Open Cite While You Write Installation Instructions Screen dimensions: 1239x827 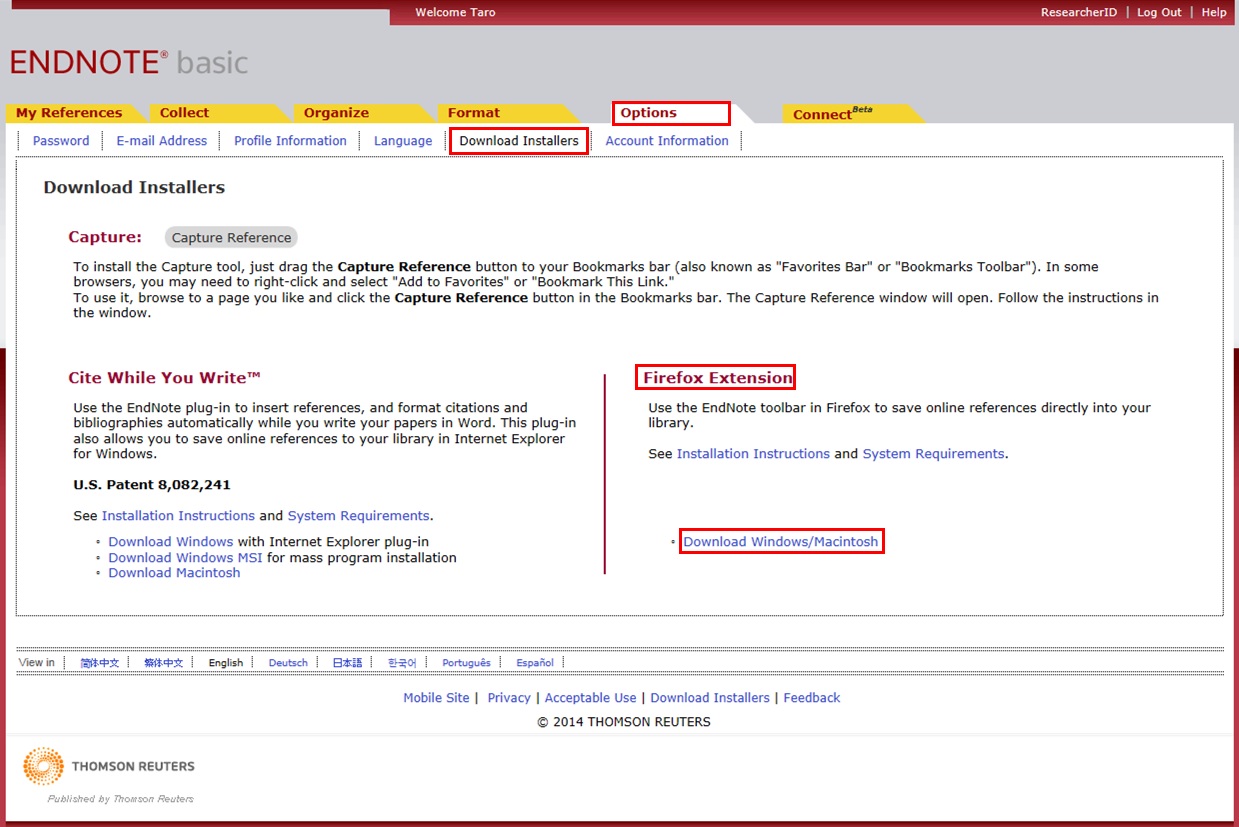click(x=178, y=516)
